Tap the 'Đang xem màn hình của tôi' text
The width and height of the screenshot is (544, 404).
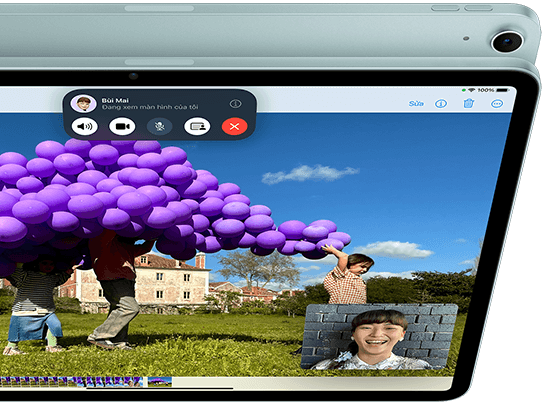point(150,107)
